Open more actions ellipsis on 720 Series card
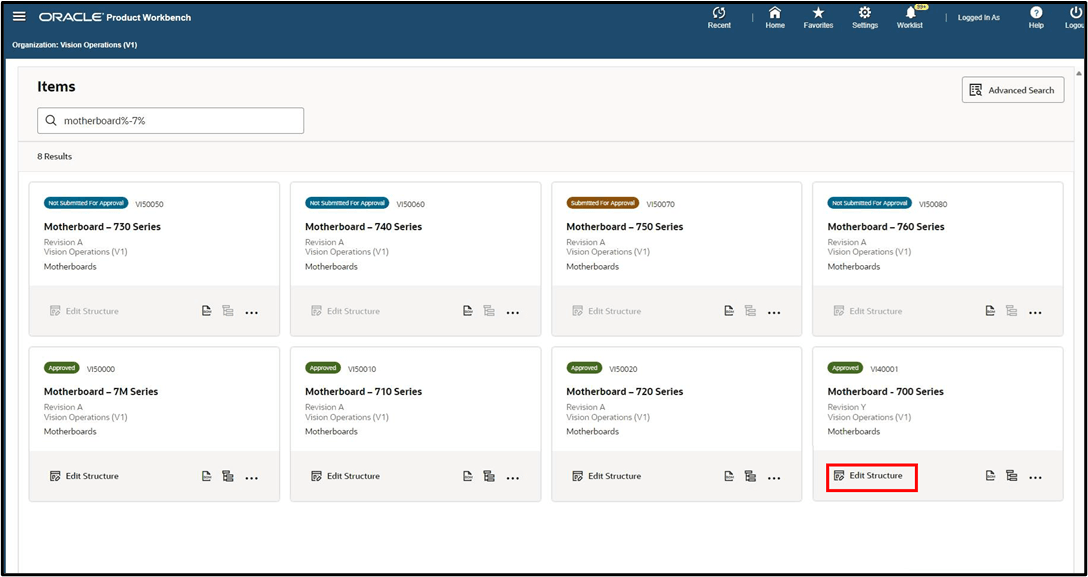 tap(774, 478)
